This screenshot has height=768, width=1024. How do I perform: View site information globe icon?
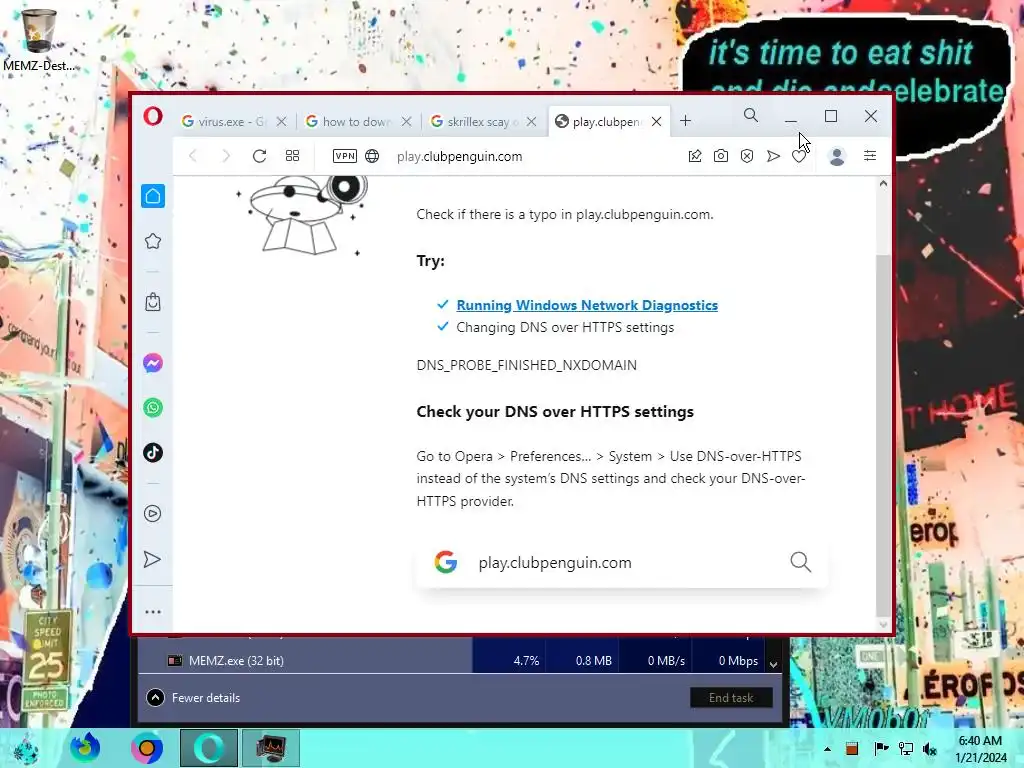(372, 156)
